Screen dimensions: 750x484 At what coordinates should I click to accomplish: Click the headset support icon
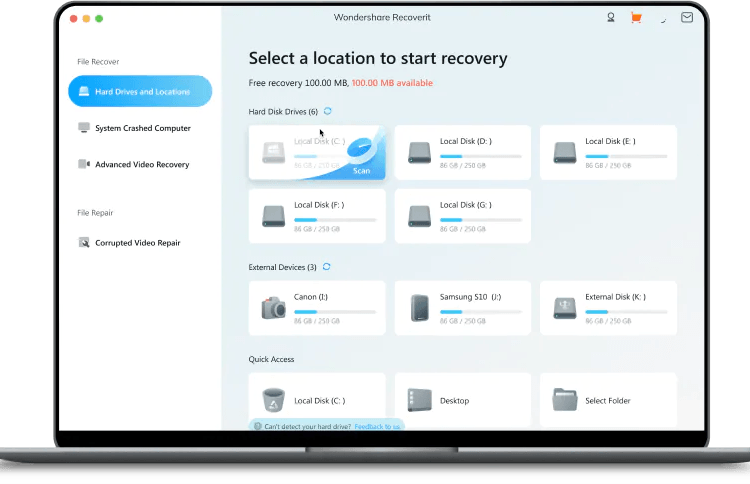[x=661, y=18]
